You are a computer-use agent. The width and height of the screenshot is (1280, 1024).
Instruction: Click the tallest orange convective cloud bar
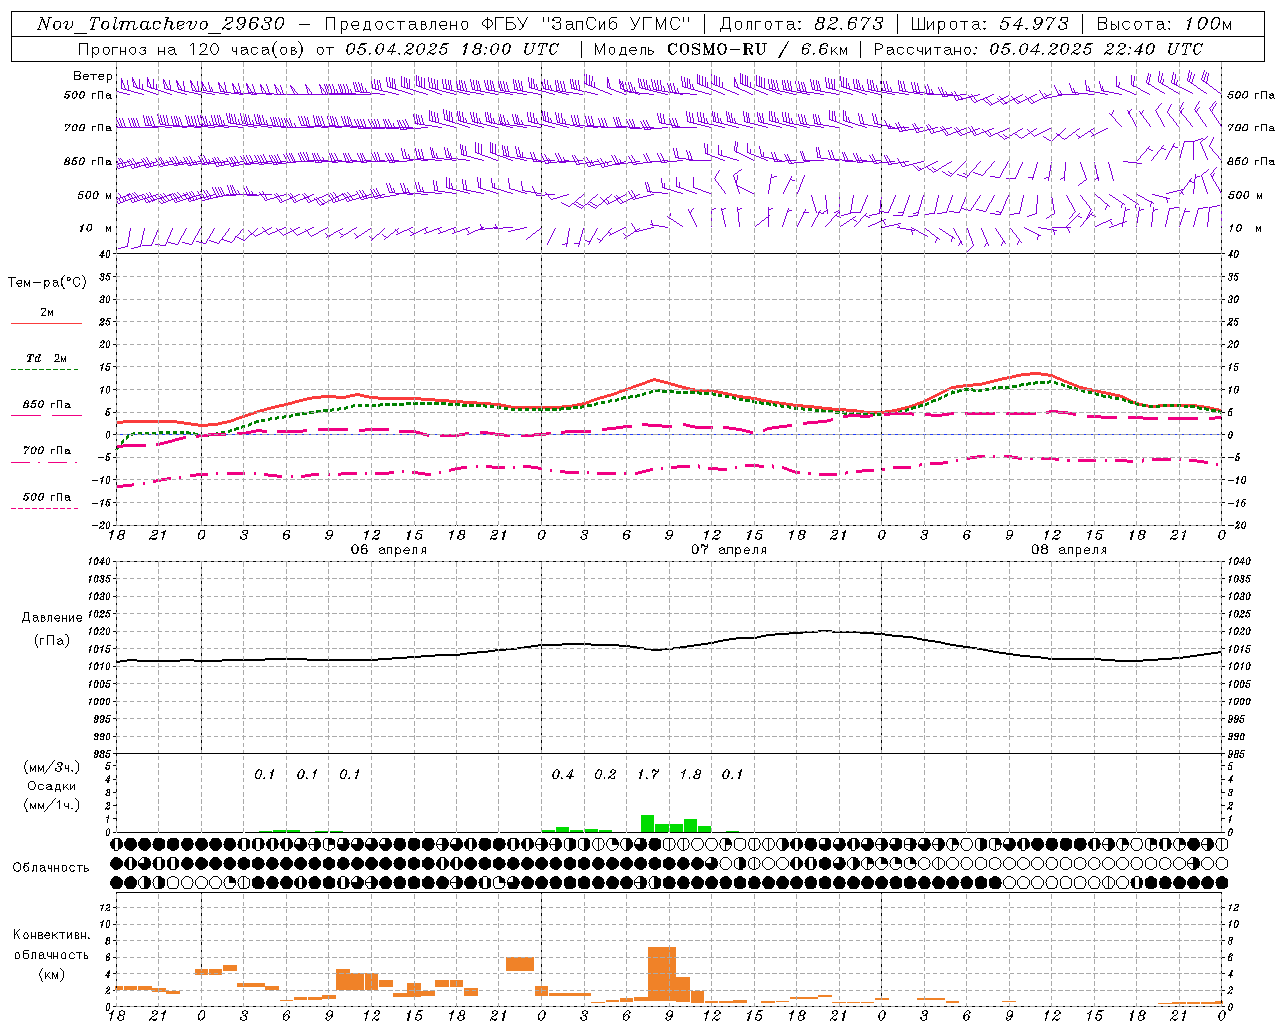click(662, 975)
